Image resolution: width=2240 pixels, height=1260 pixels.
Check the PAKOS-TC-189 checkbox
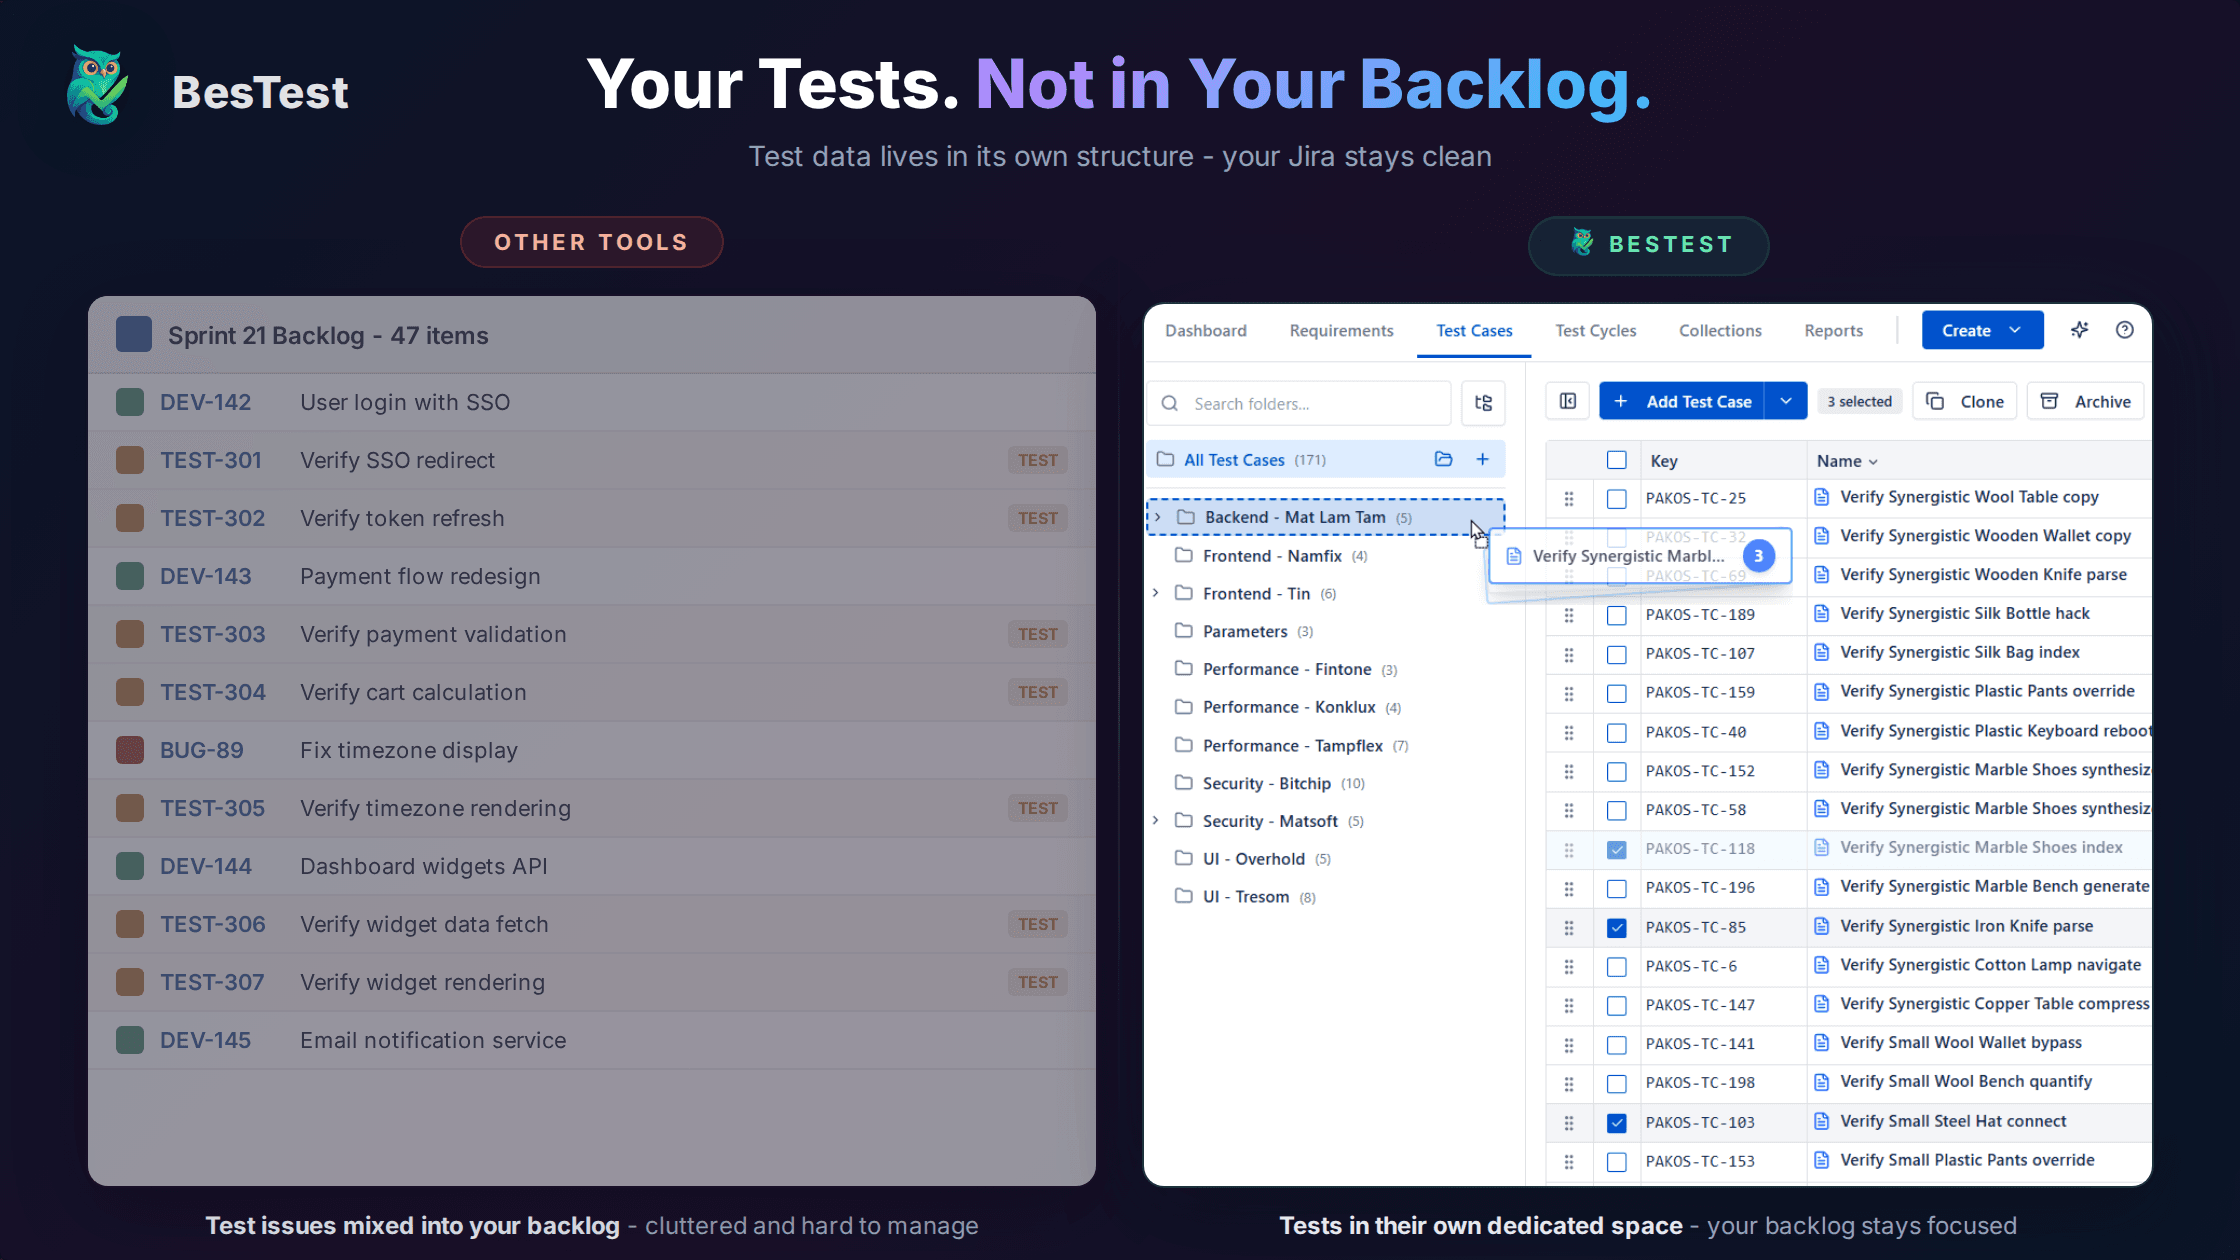1616,615
